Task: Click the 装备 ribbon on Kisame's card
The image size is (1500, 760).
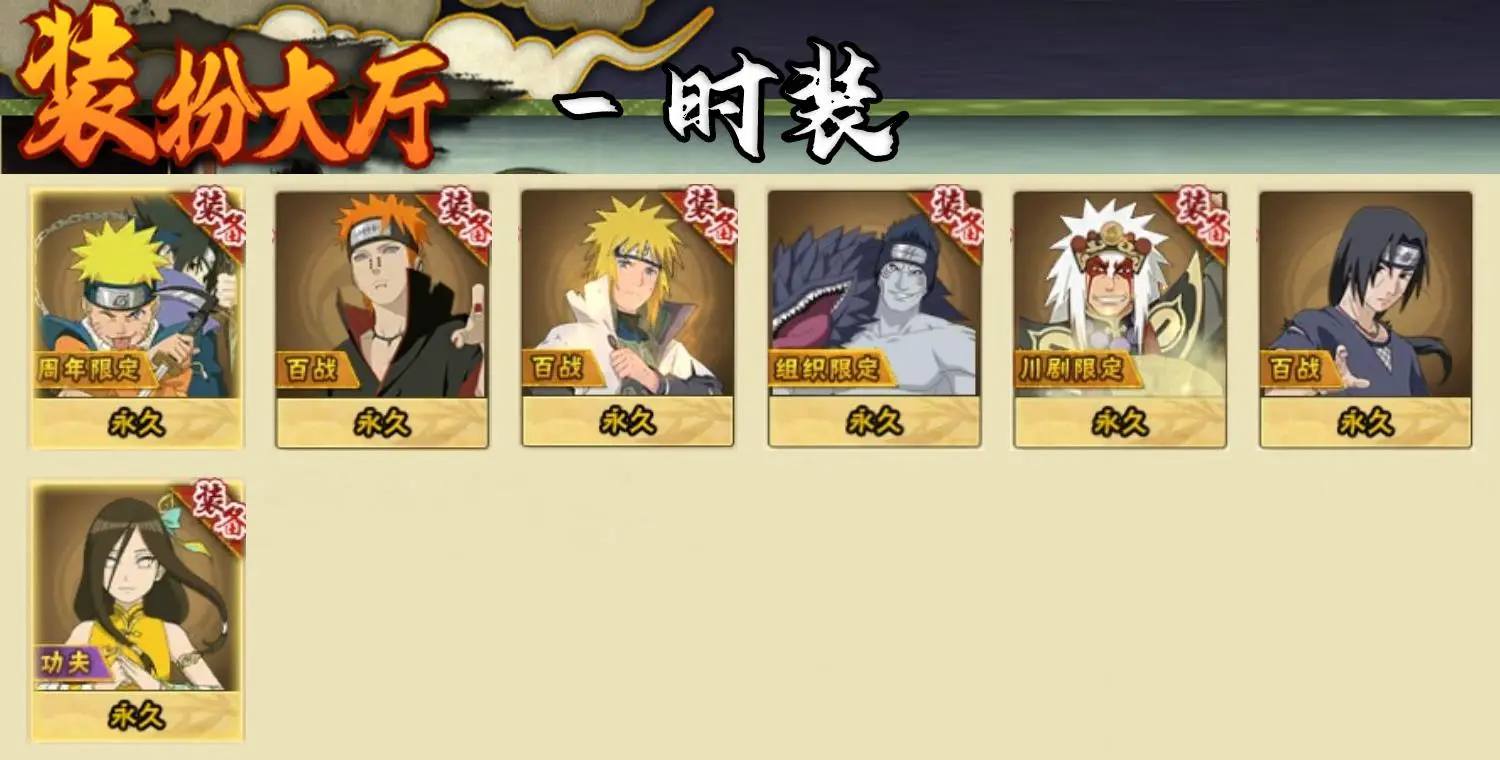Action: pyautogui.click(x=952, y=217)
